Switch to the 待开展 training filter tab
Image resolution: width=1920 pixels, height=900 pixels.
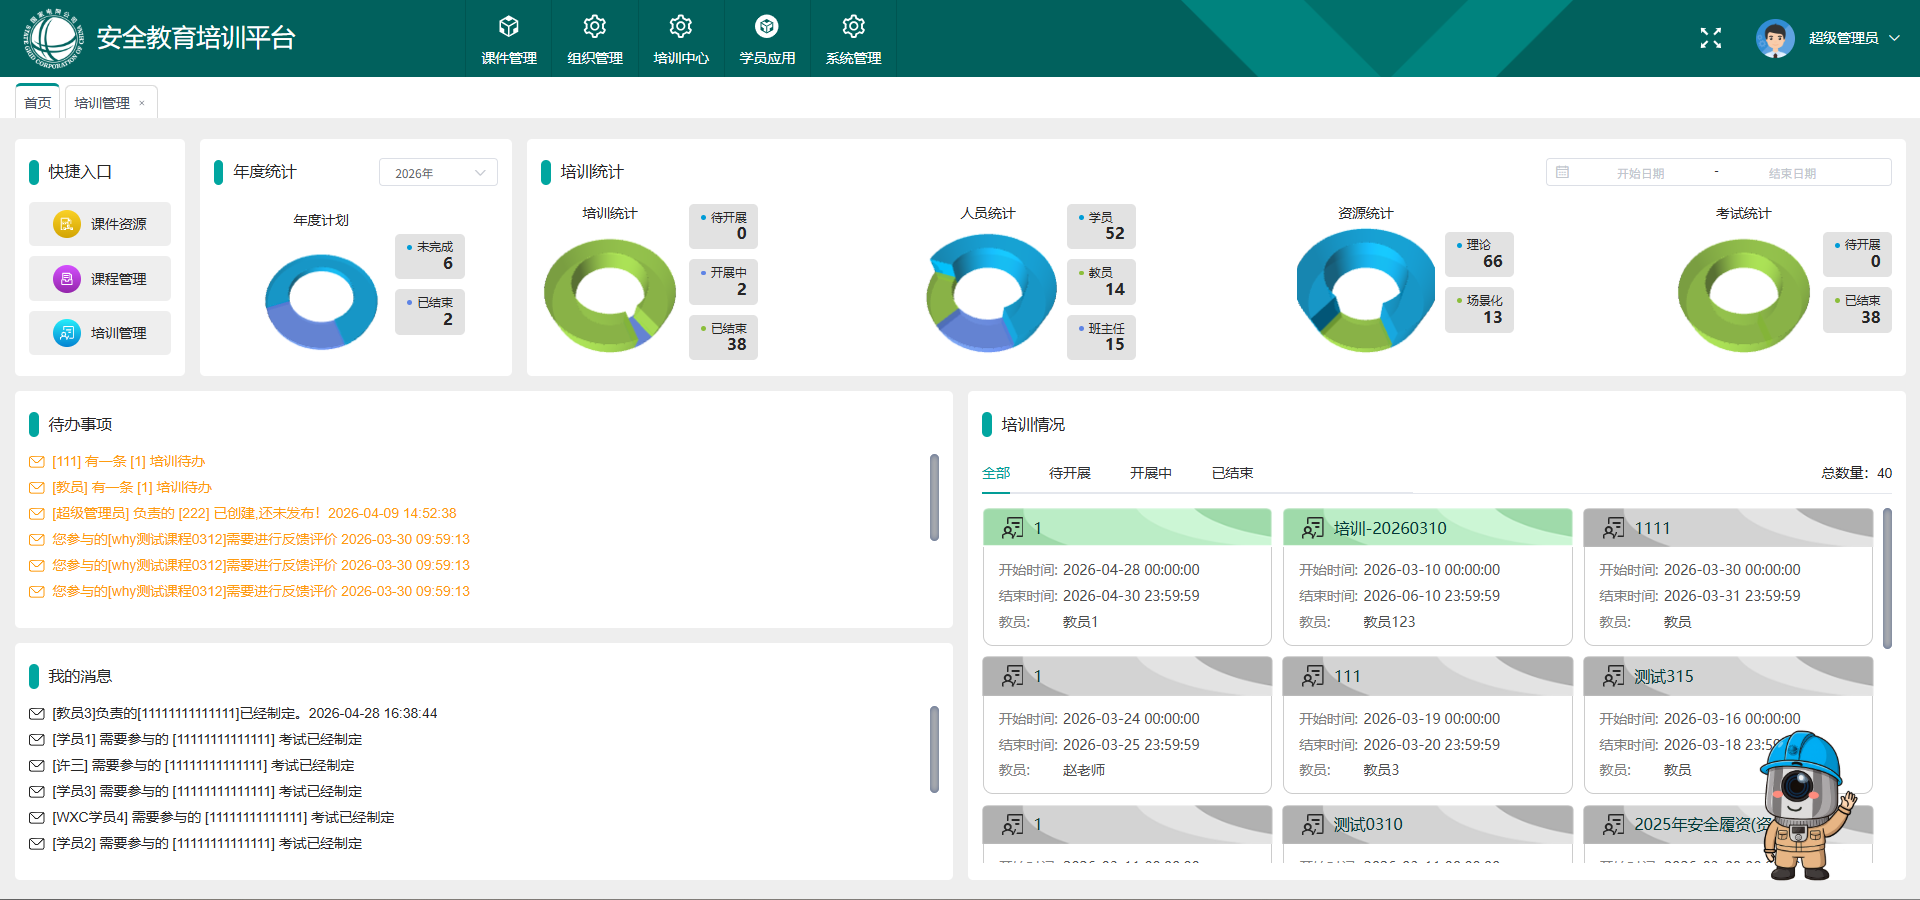[x=1069, y=473]
